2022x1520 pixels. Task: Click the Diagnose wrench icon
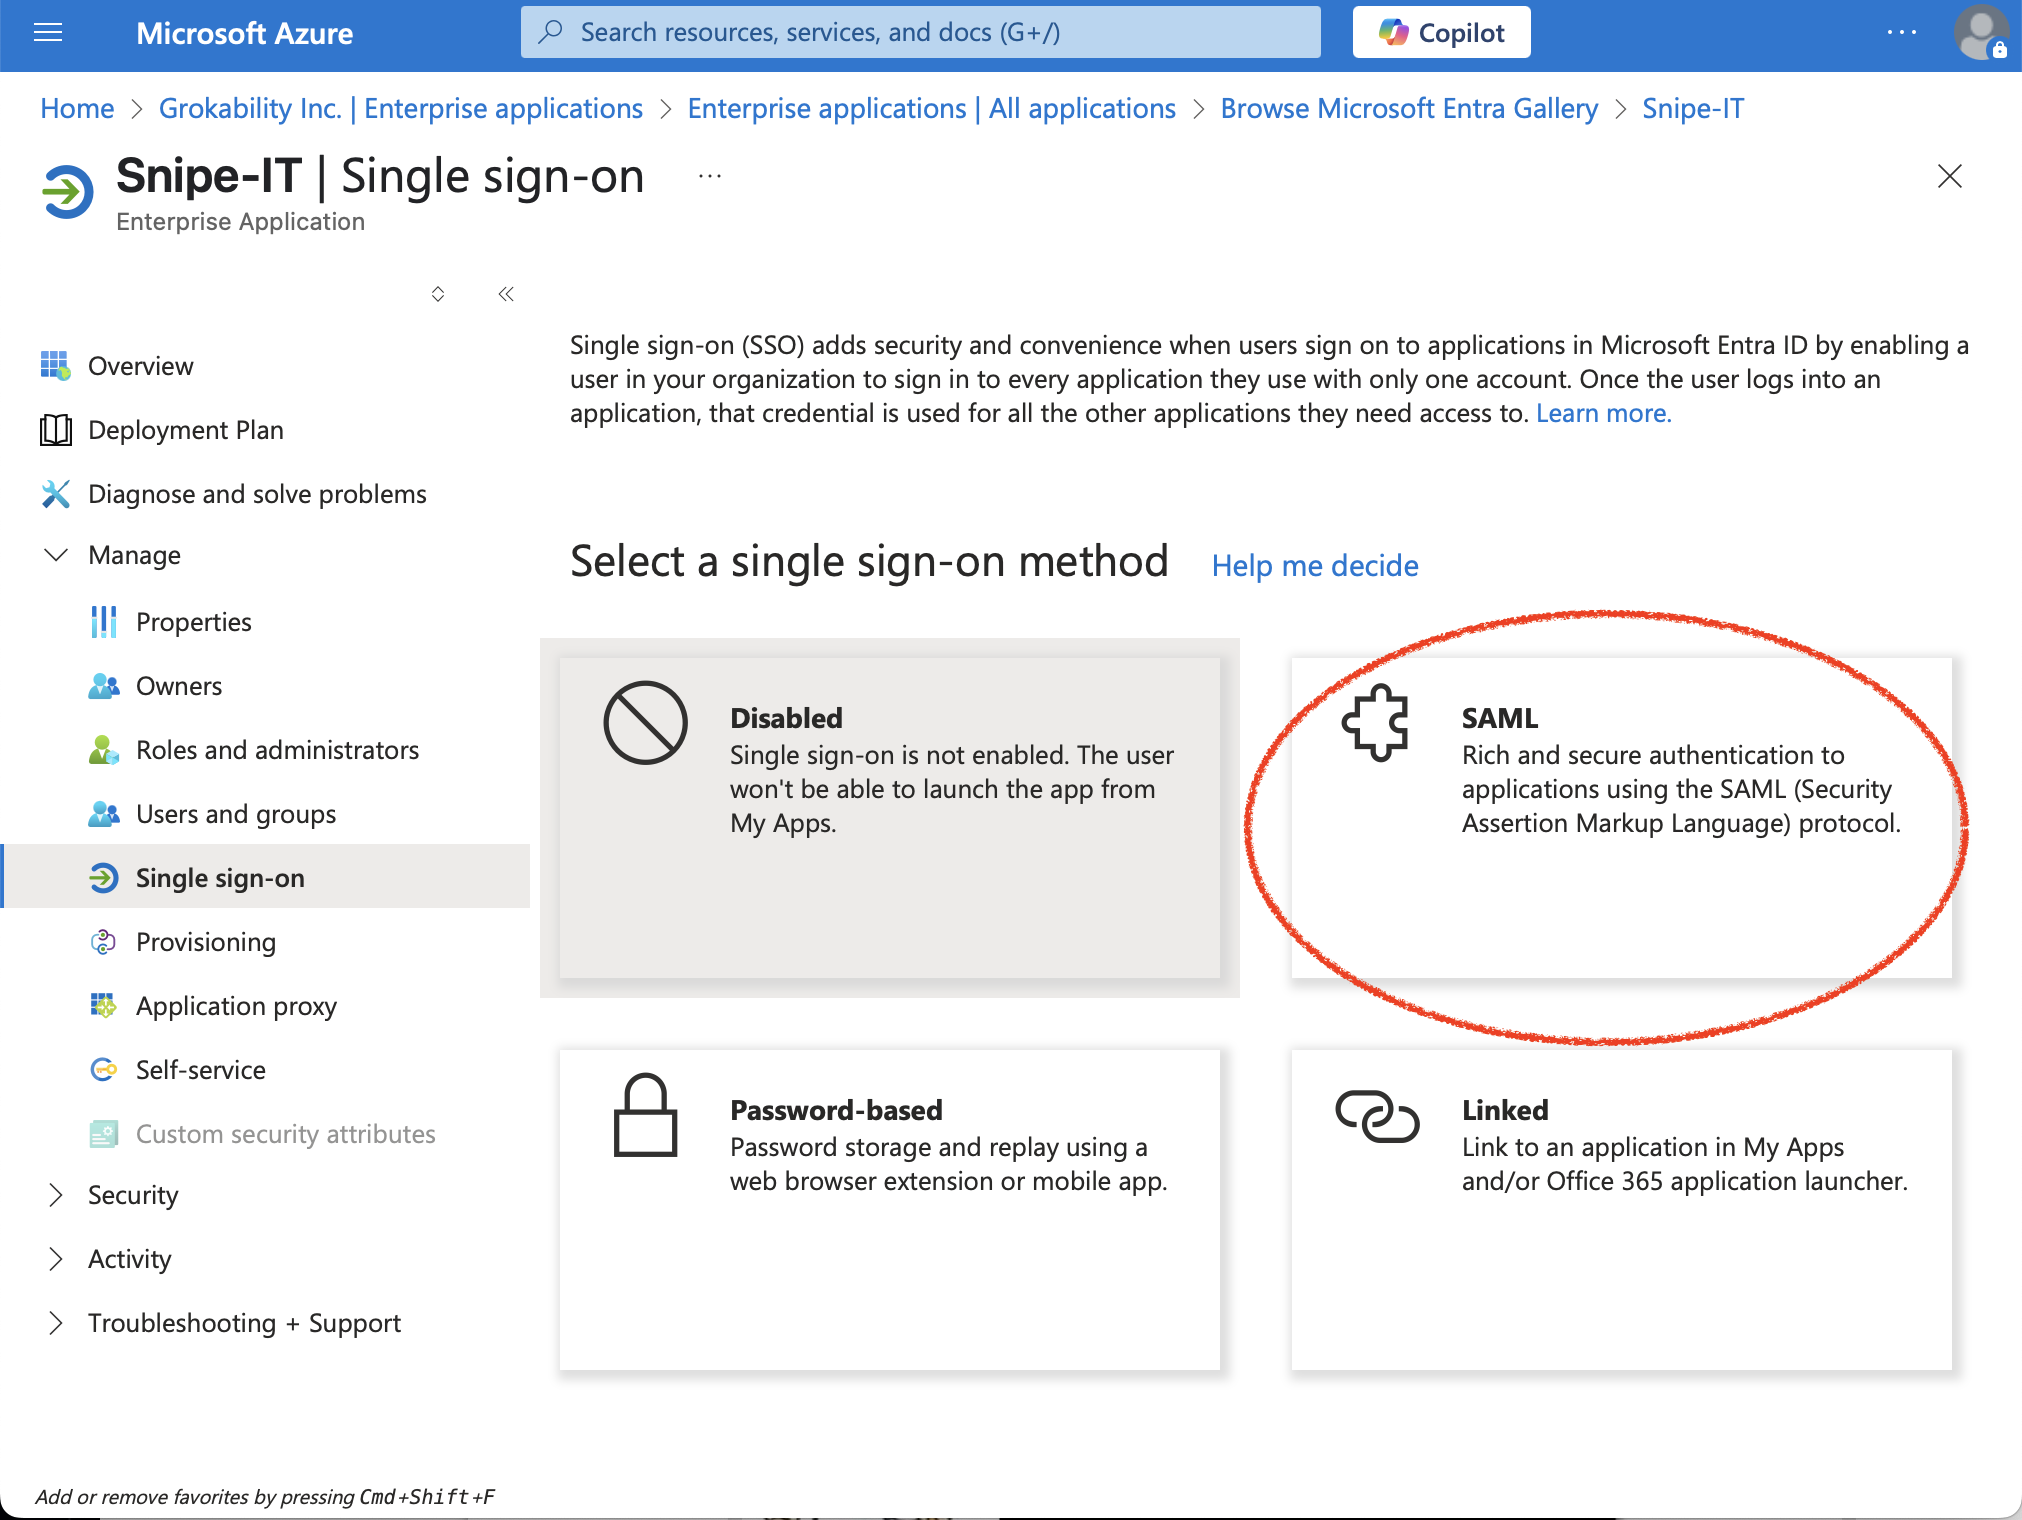coord(56,494)
